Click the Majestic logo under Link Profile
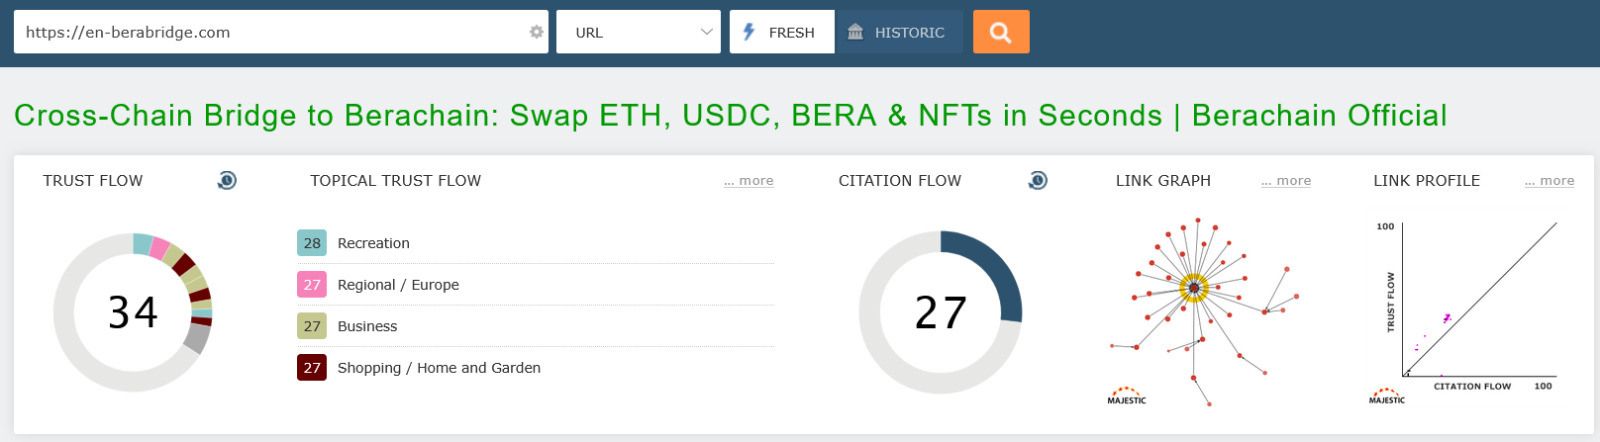The image size is (1600, 442). [x=1386, y=396]
